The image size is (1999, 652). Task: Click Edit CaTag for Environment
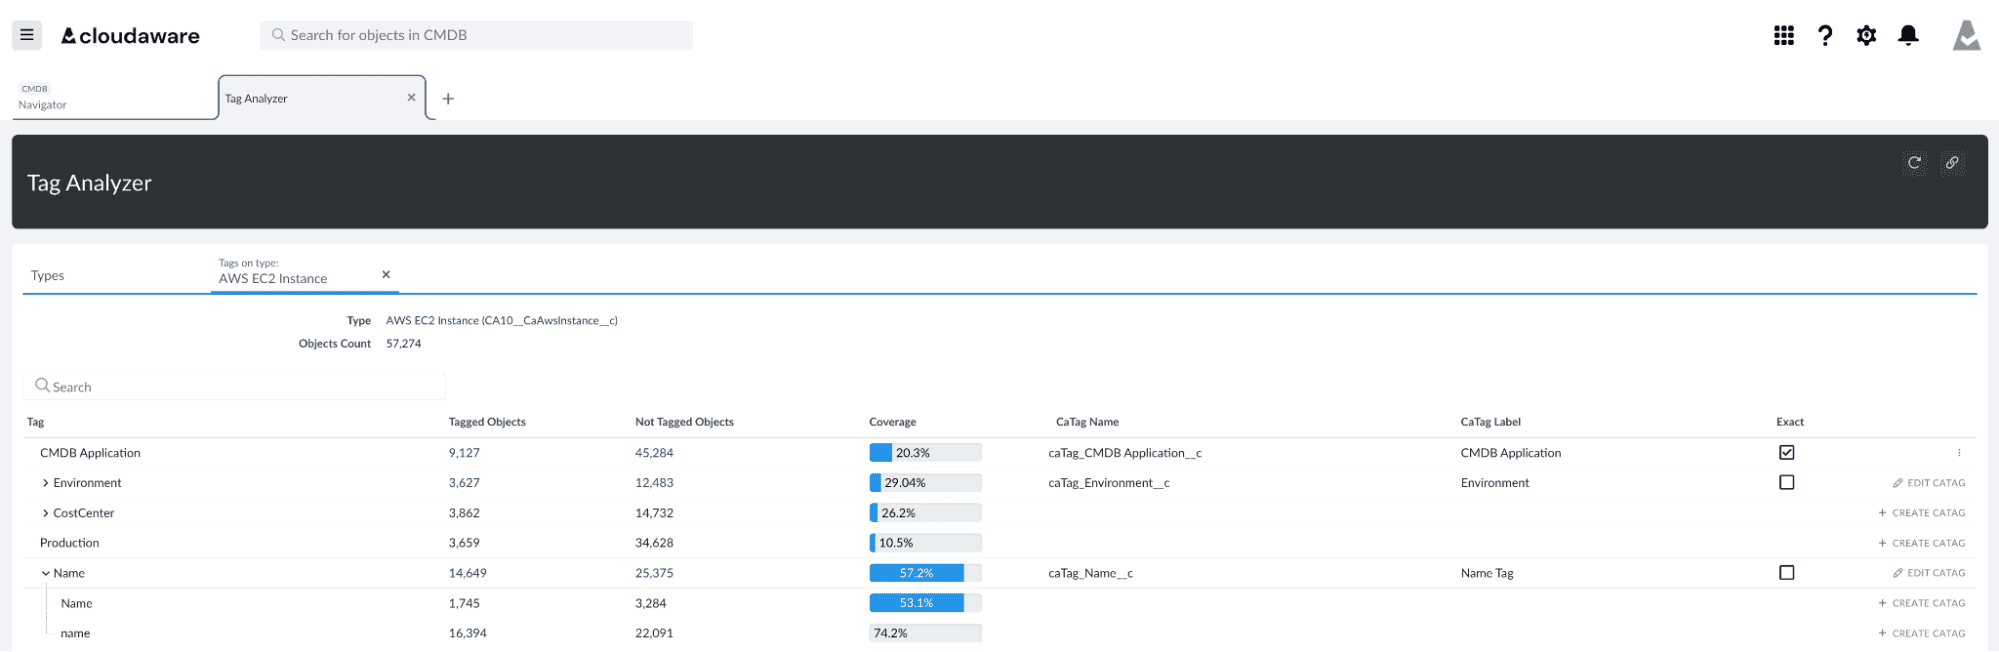coord(1928,483)
